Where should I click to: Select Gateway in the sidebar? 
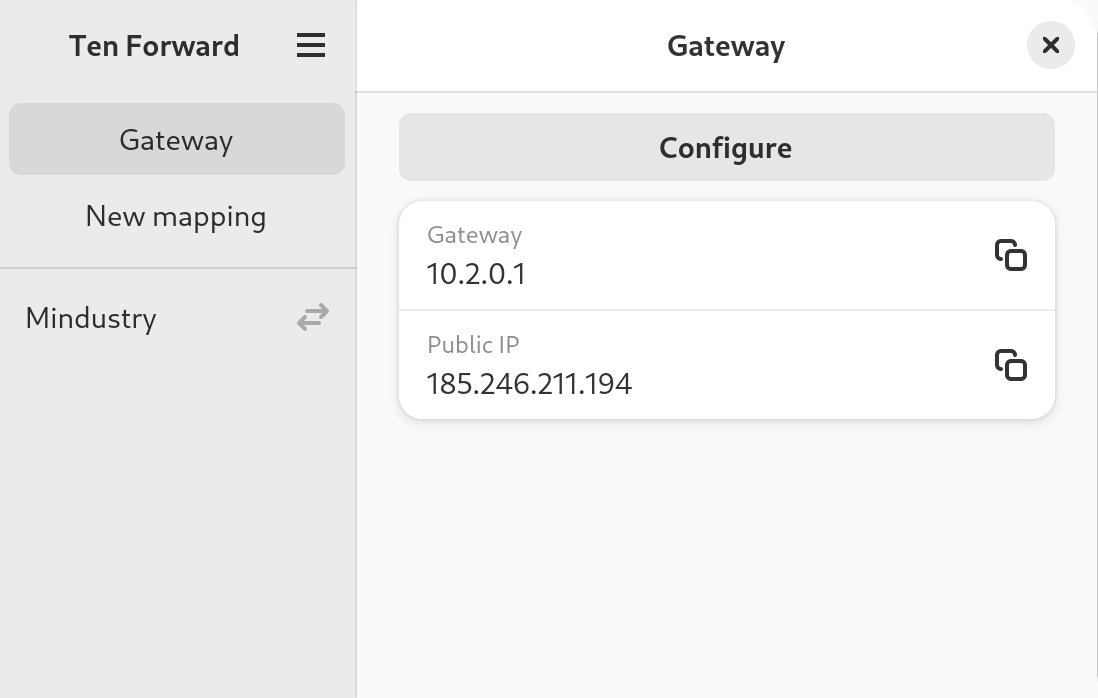[x=176, y=139]
